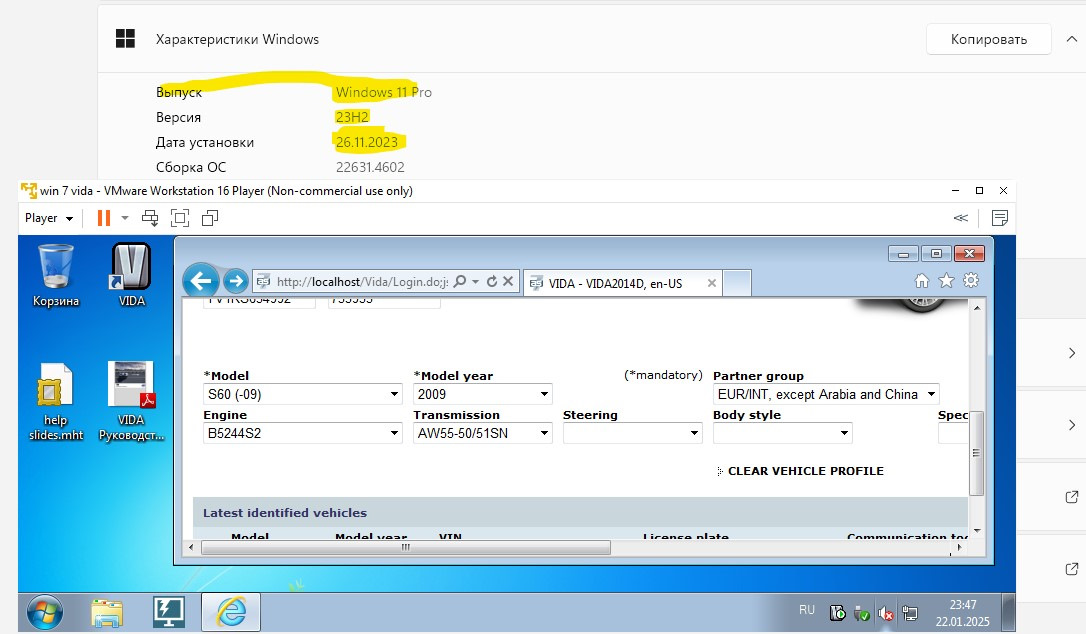Open help slides.mht file on desktop

click(55, 400)
